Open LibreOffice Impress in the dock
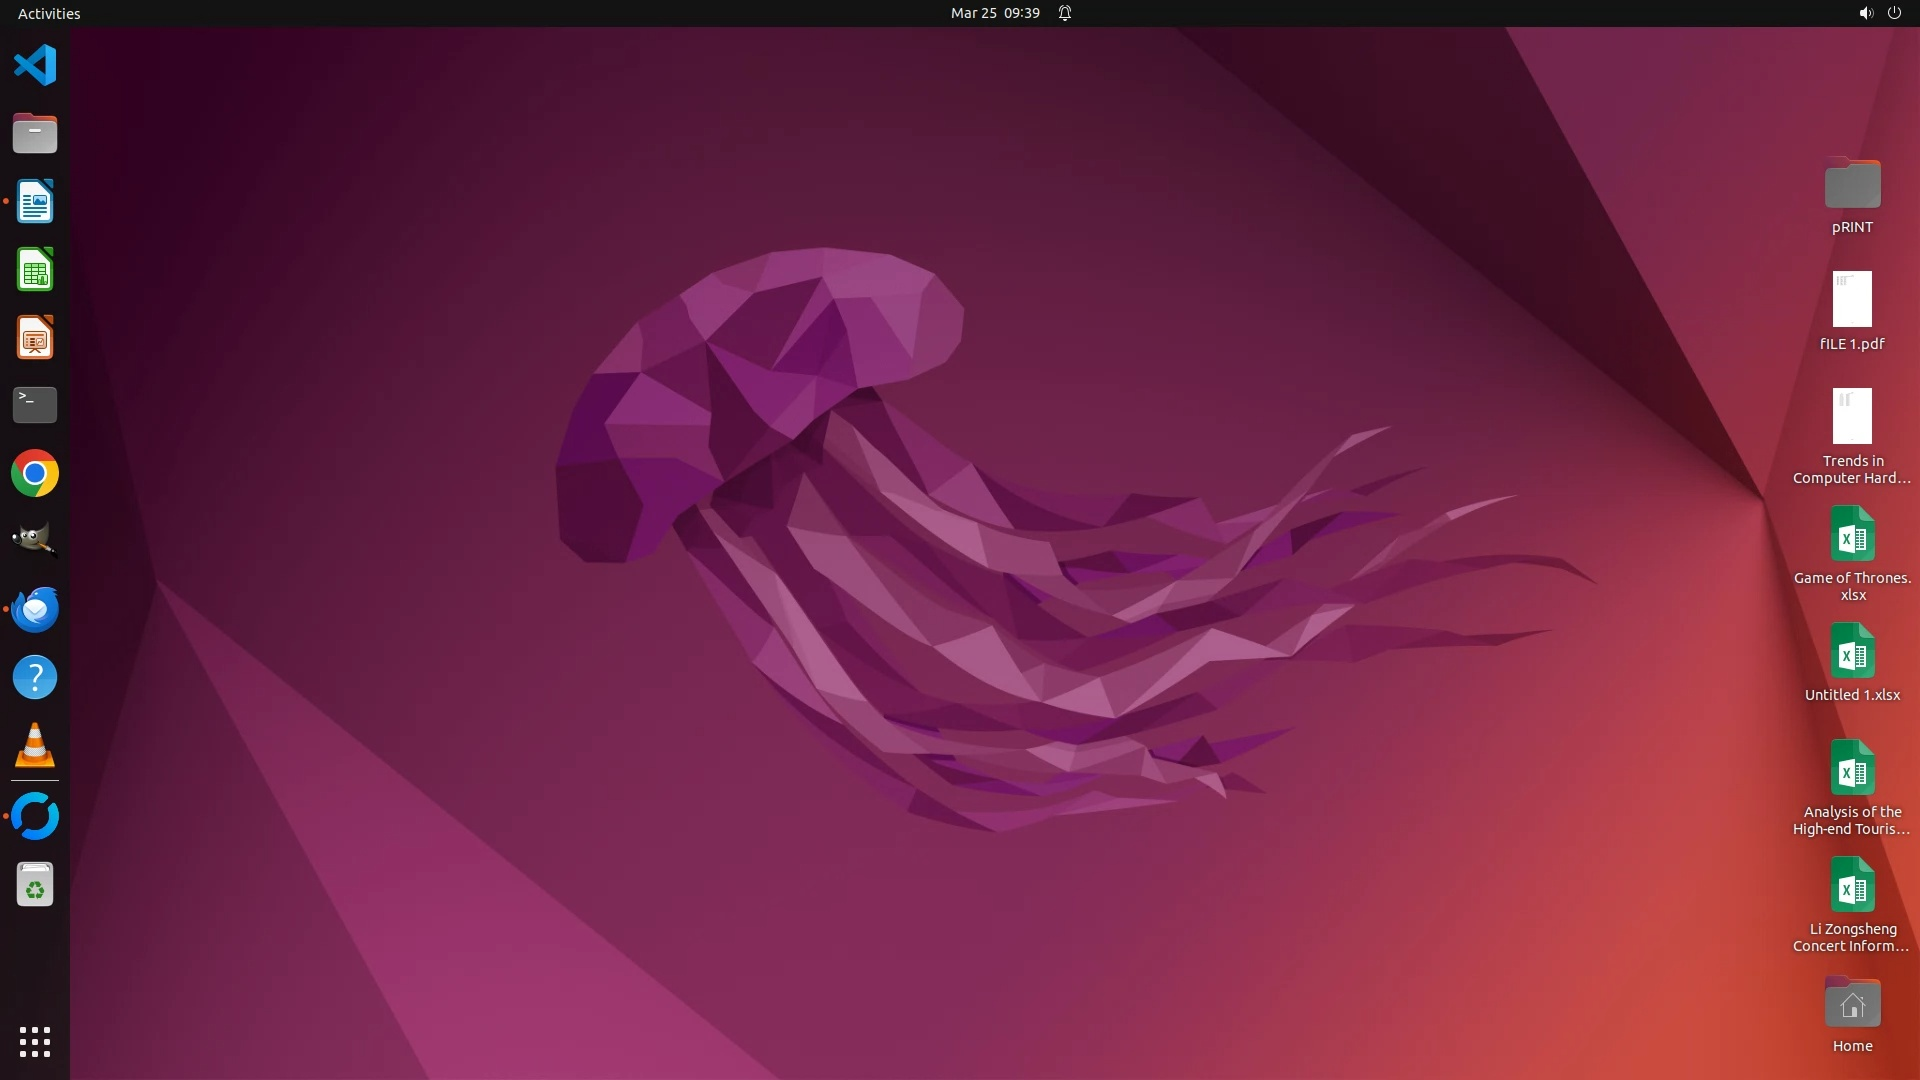Image resolution: width=1920 pixels, height=1080 pixels. [x=35, y=338]
